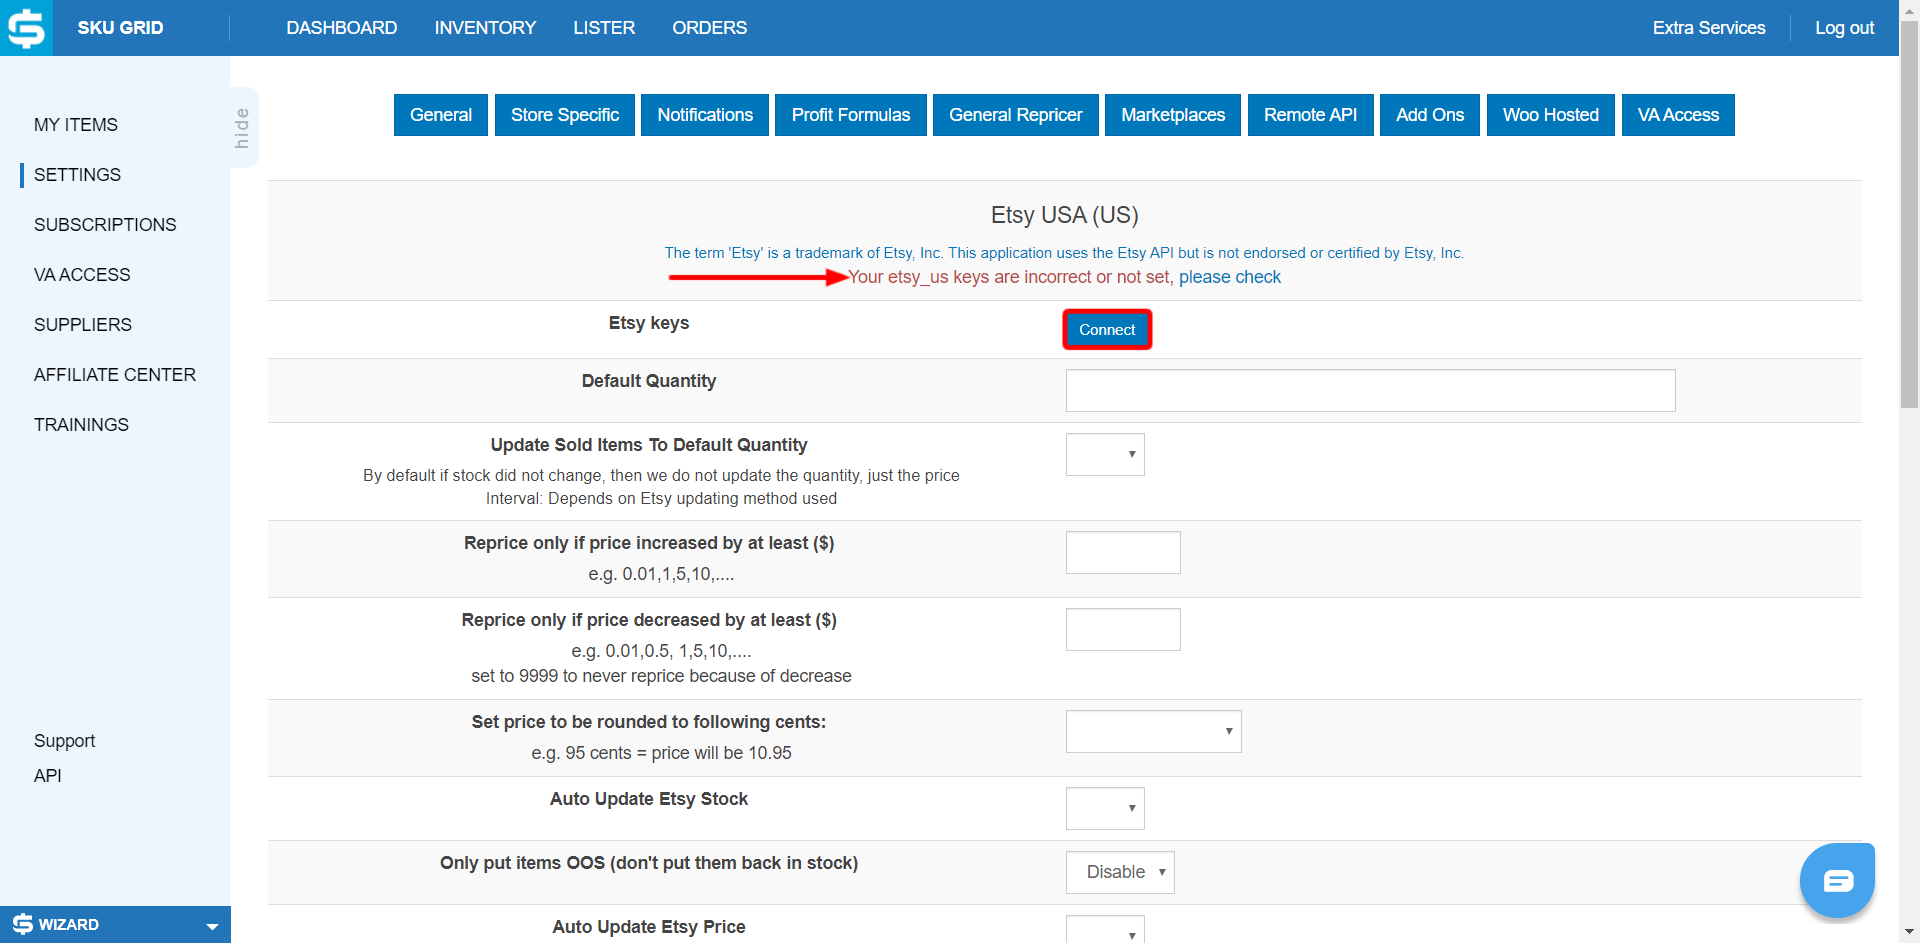Screen dimensions: 1920x943
Task: Open the chat support bubble icon
Action: [x=1837, y=880]
